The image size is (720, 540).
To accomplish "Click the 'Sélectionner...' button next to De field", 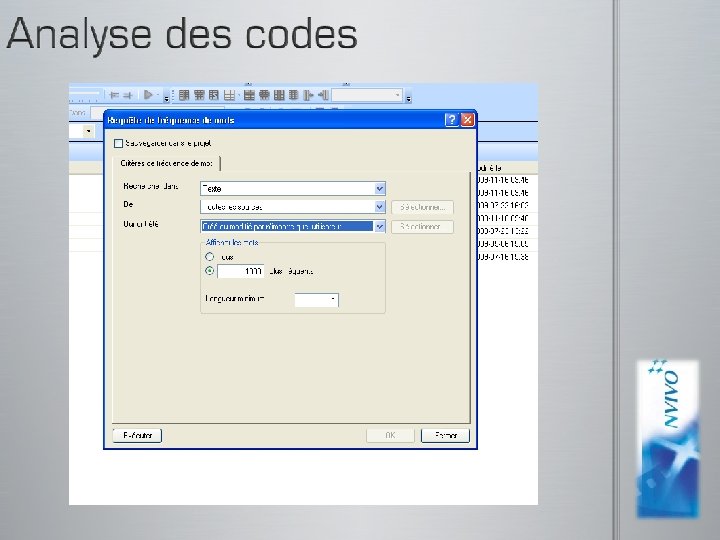I will (x=422, y=207).
